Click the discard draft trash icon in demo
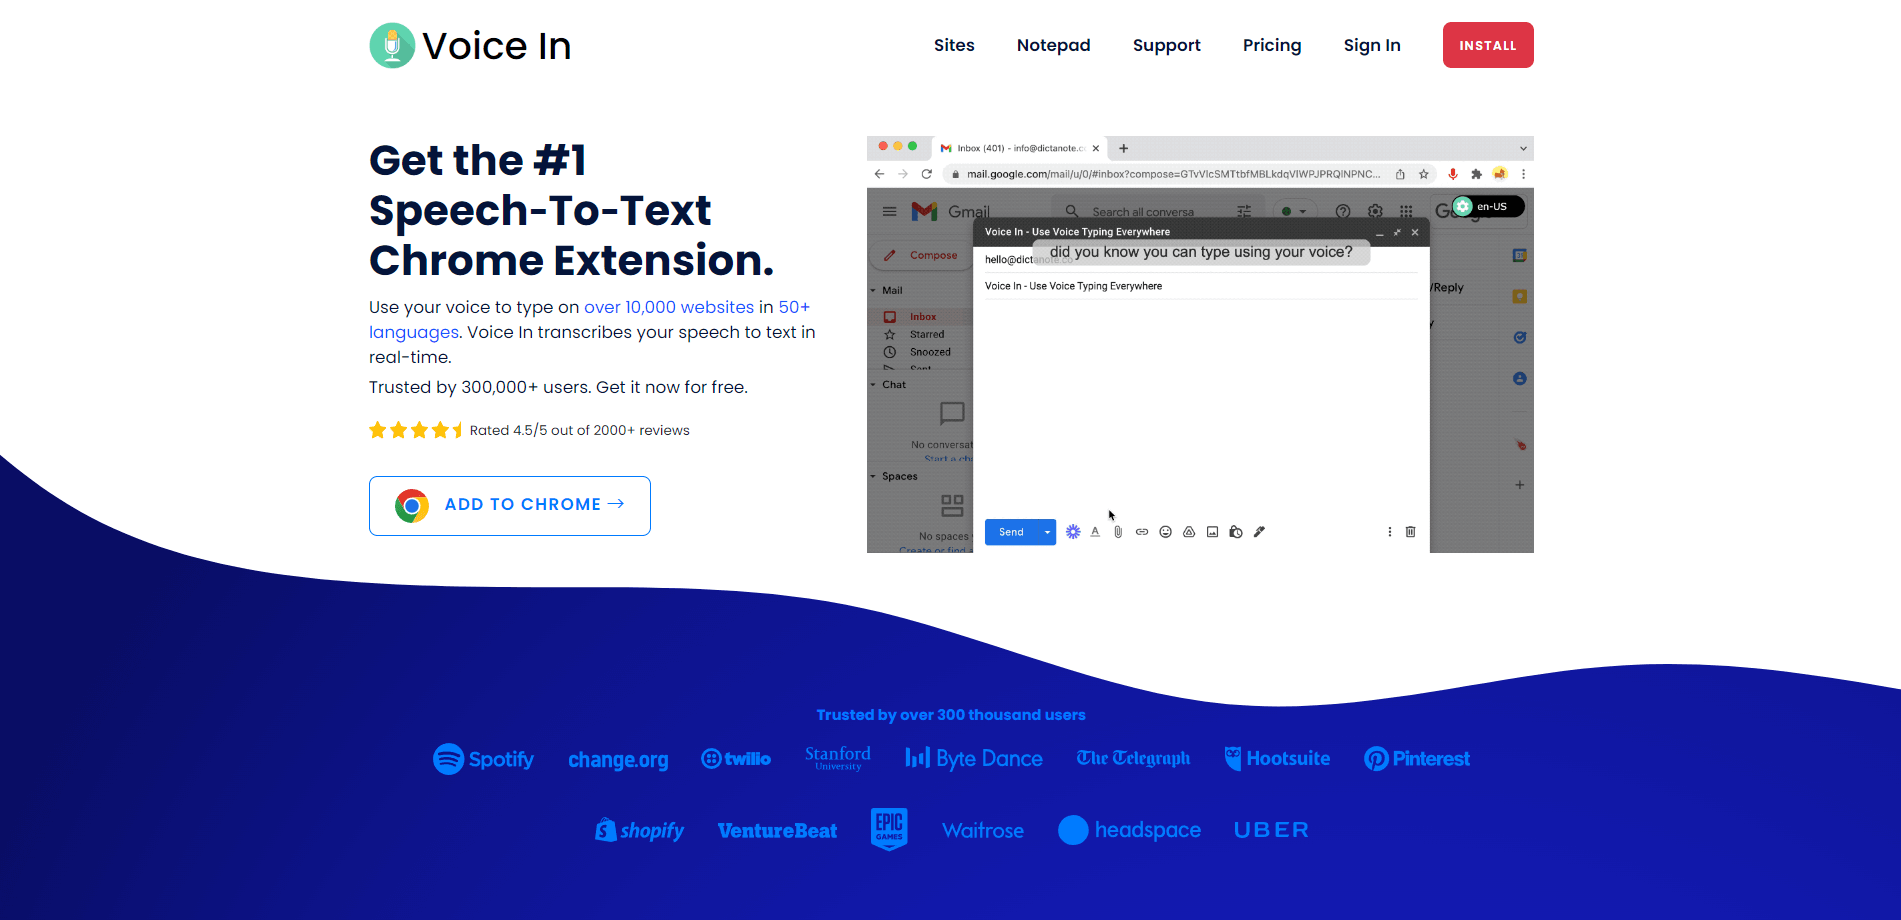The image size is (1901, 920). (x=1410, y=532)
